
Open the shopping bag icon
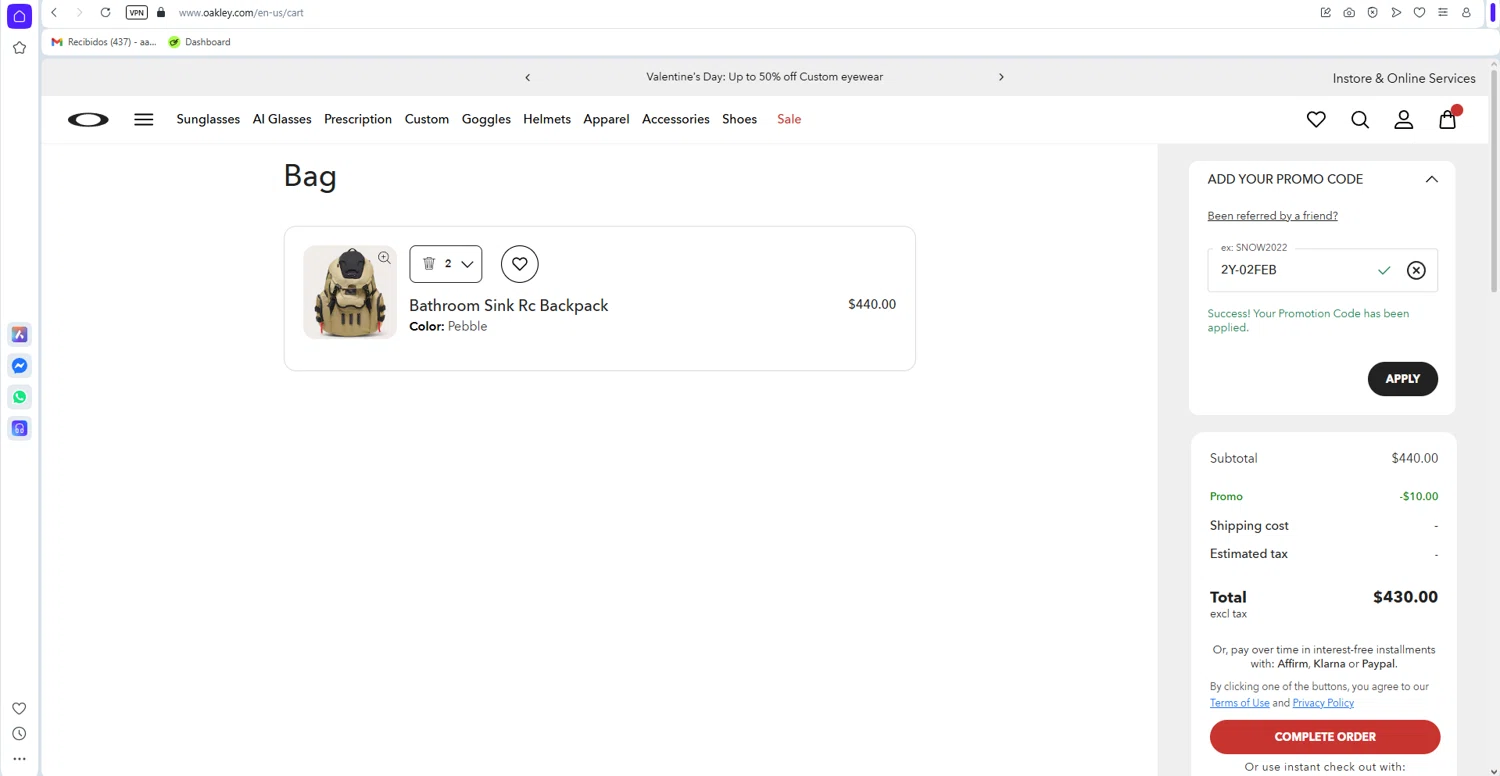point(1447,119)
